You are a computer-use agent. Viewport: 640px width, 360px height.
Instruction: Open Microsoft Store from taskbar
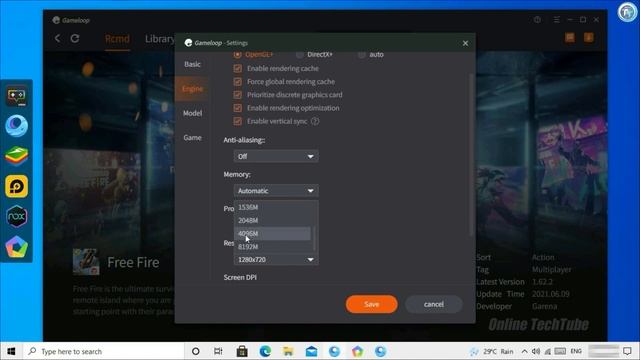coord(242,351)
